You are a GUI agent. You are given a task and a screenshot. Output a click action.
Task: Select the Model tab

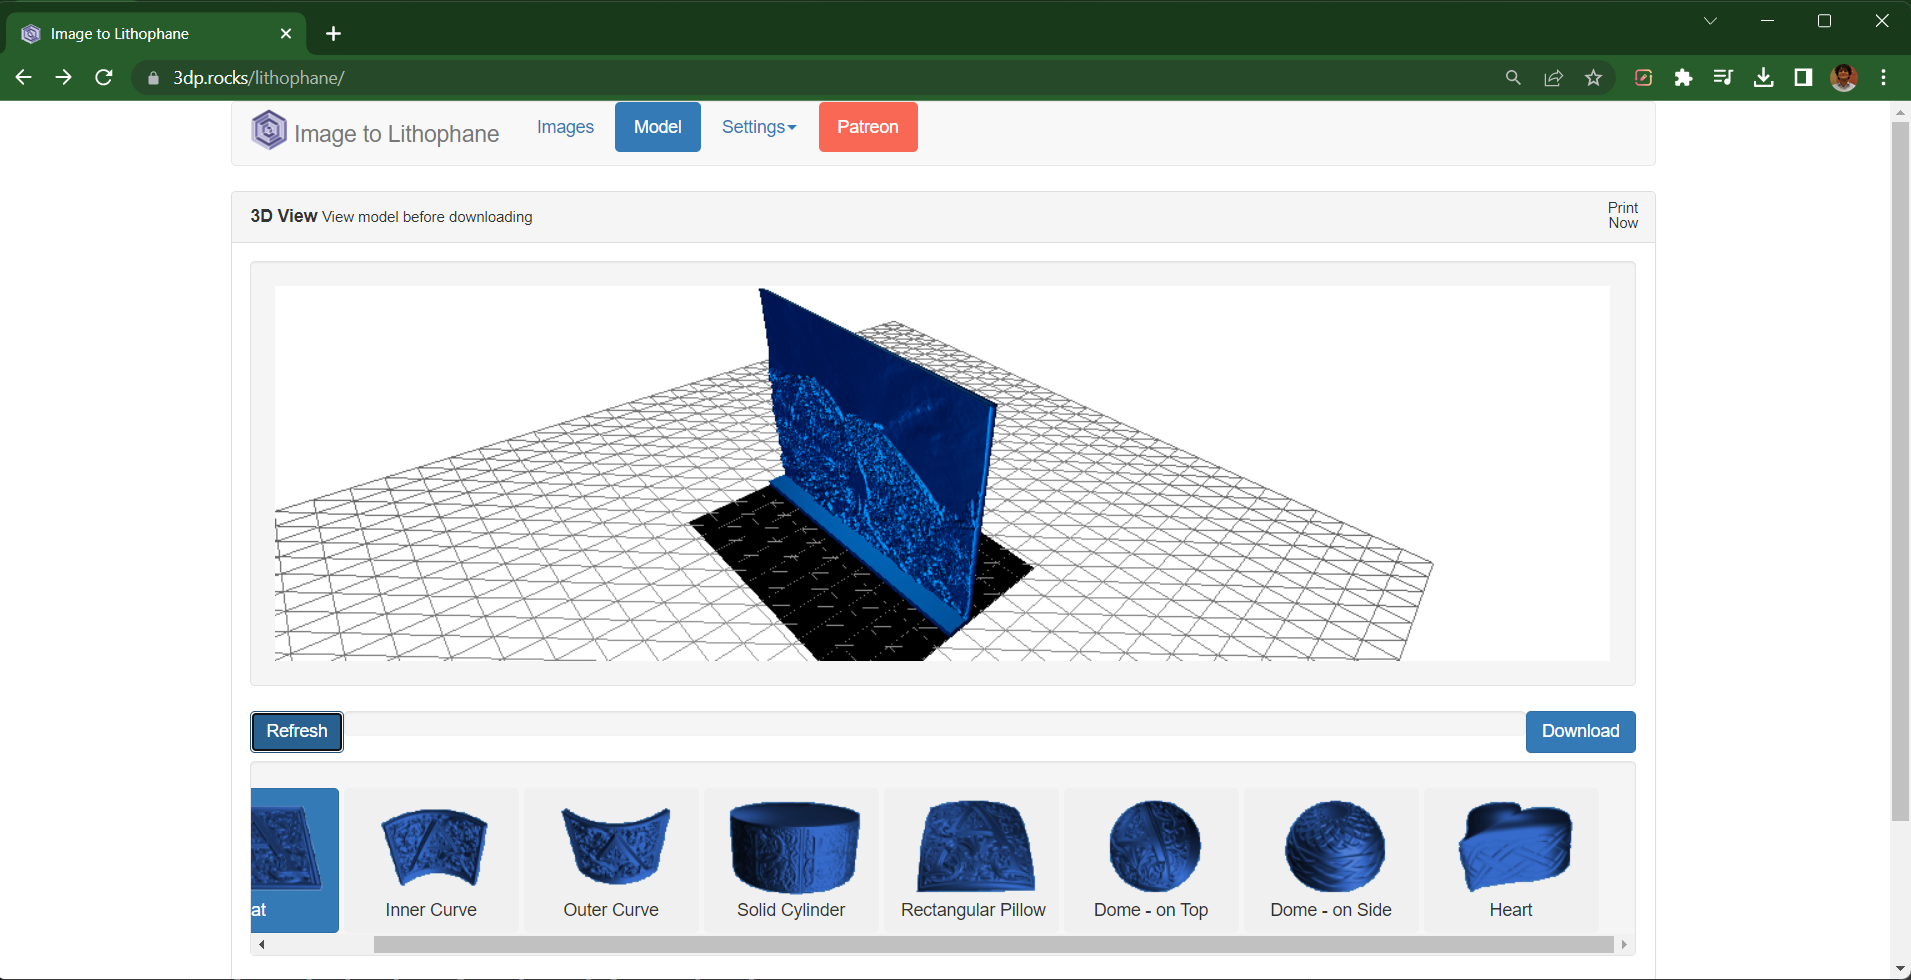(658, 127)
